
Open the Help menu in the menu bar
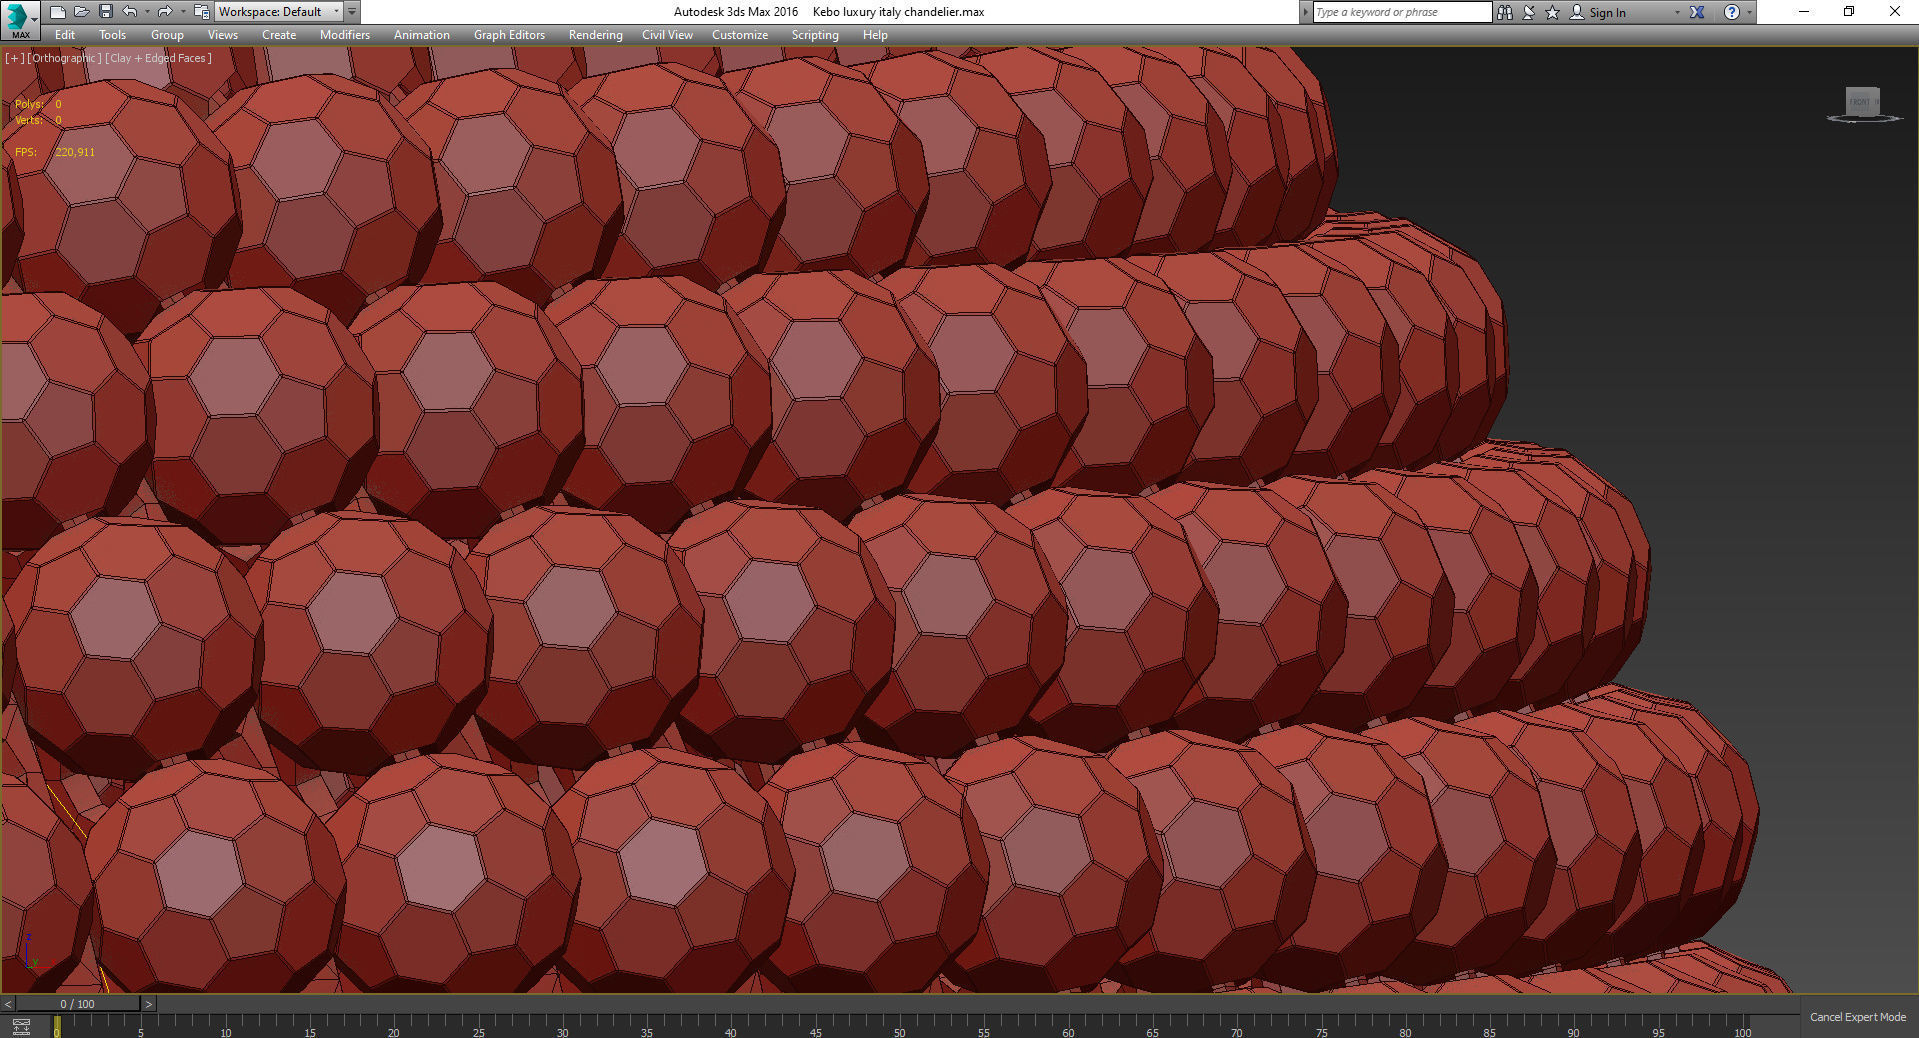pyautogui.click(x=875, y=35)
